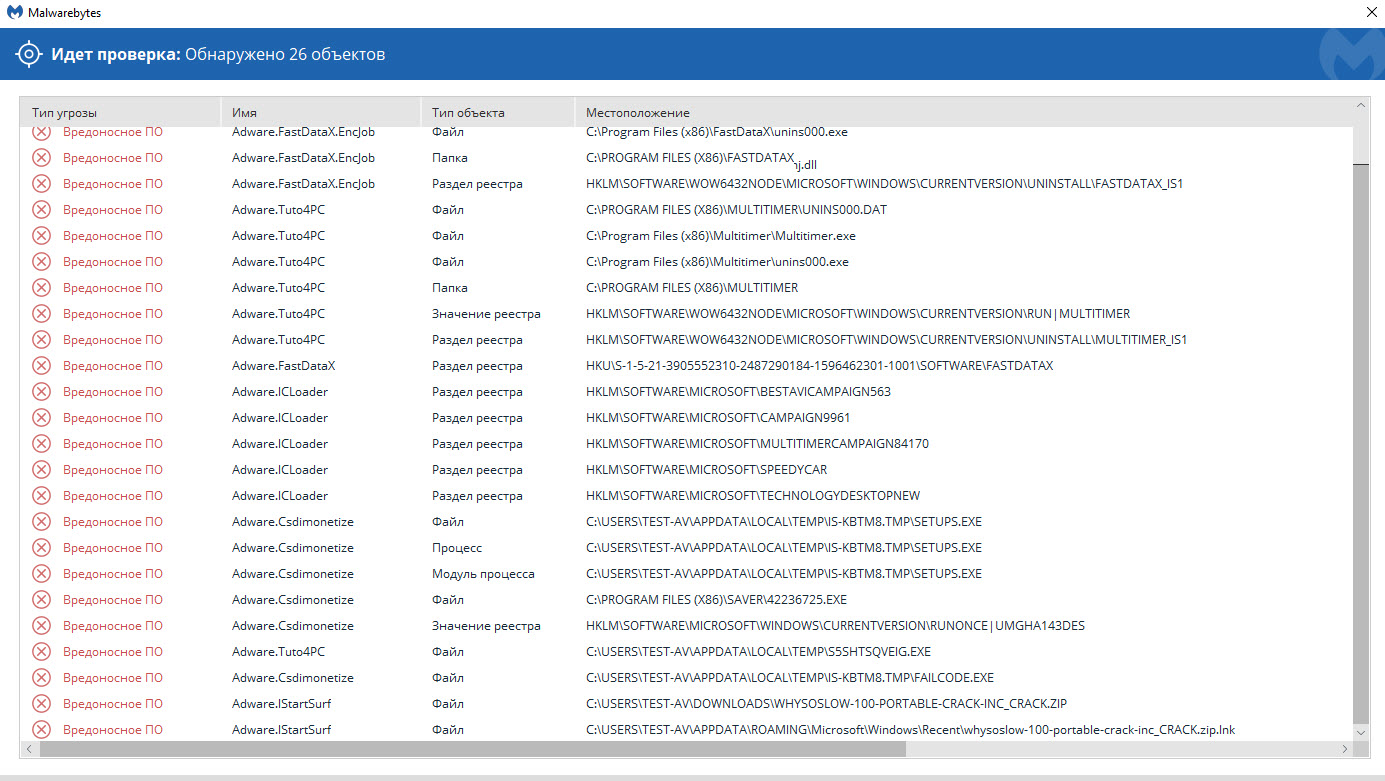Viewport: 1385px width, 781px height.
Task: Select the threat icon on the SAVER\42236725.EXE row
Action: pos(41,600)
